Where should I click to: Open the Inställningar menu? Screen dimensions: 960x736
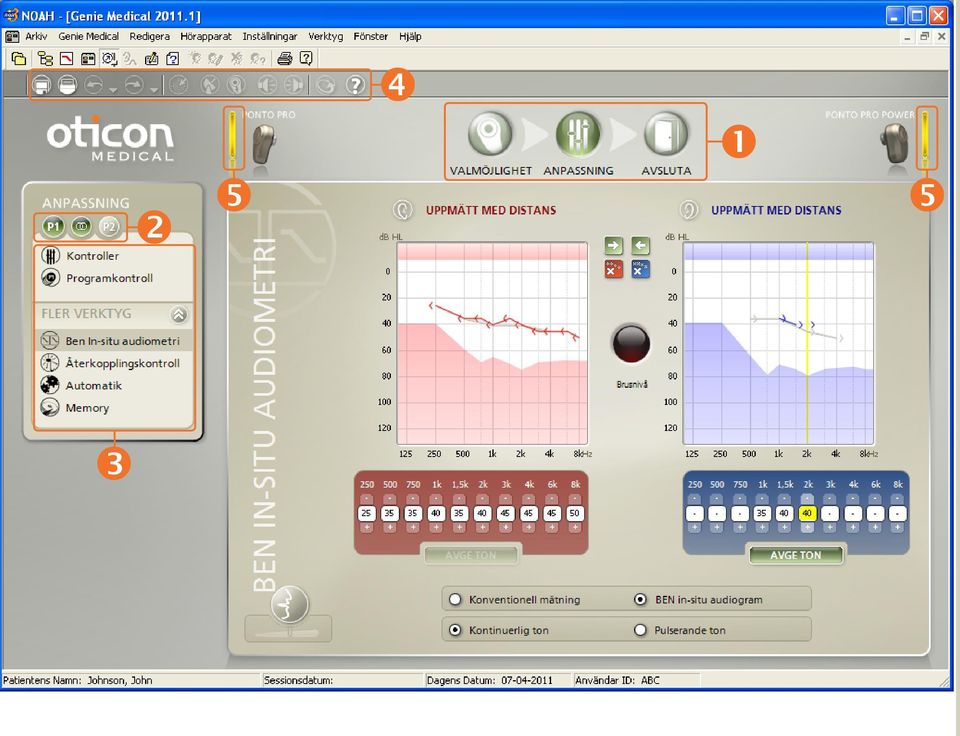(x=270, y=37)
